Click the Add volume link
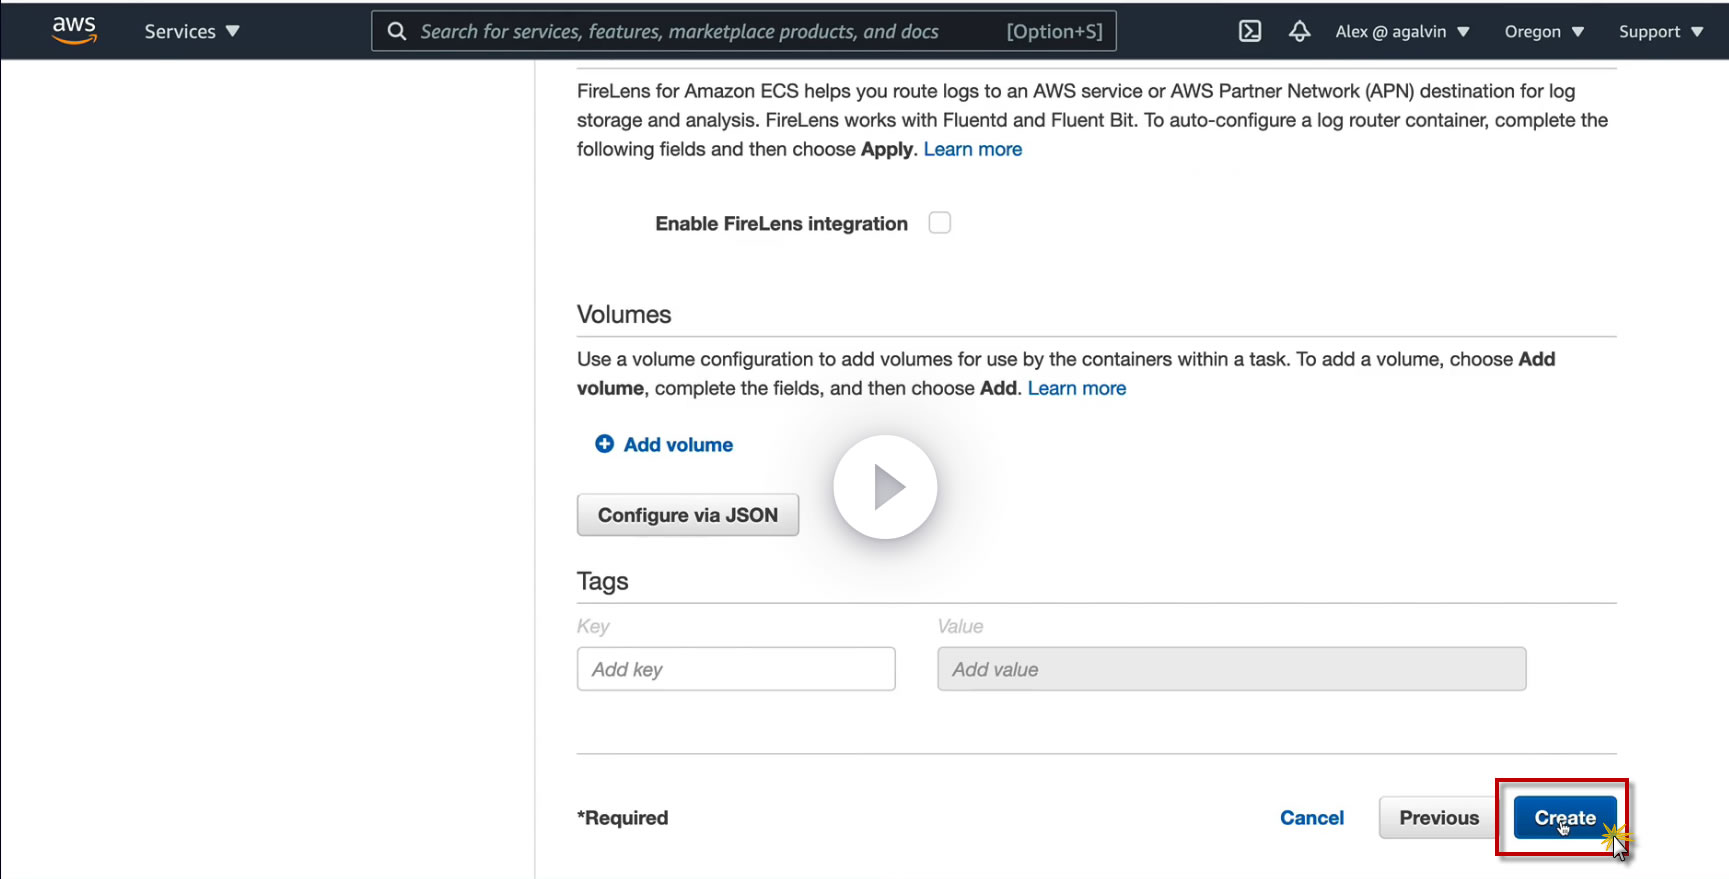Image resolution: width=1729 pixels, height=879 pixels. pyautogui.click(x=678, y=445)
